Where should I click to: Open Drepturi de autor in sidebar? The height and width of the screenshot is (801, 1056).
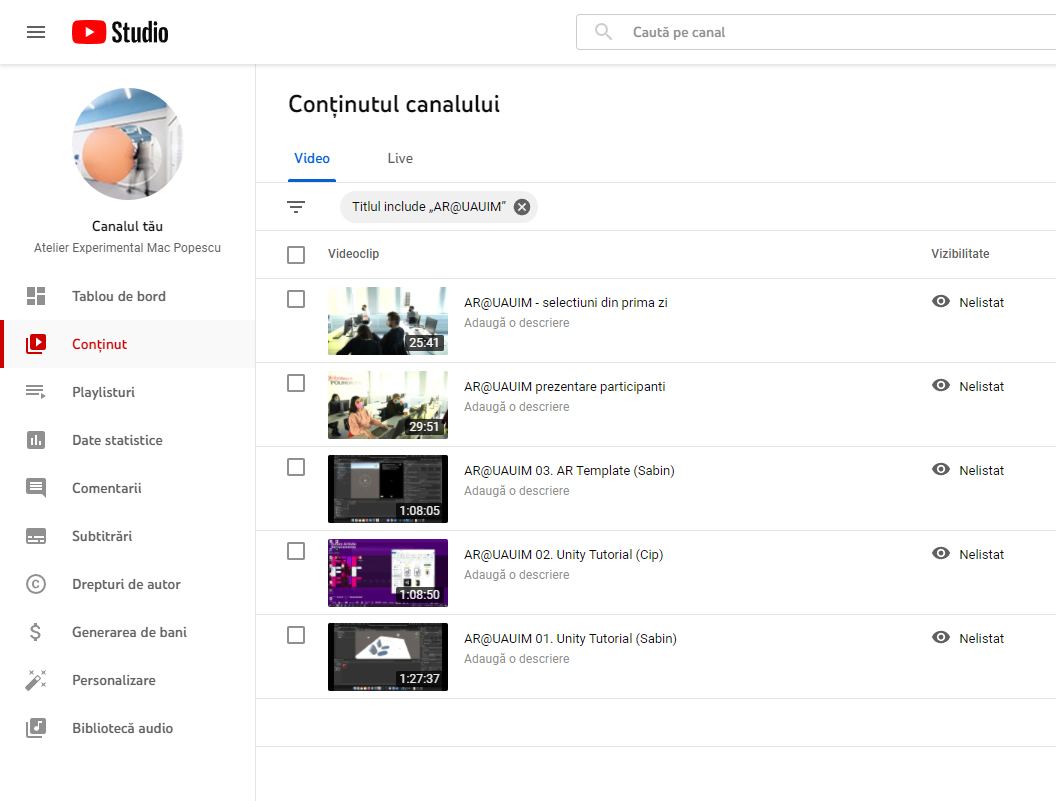point(128,584)
